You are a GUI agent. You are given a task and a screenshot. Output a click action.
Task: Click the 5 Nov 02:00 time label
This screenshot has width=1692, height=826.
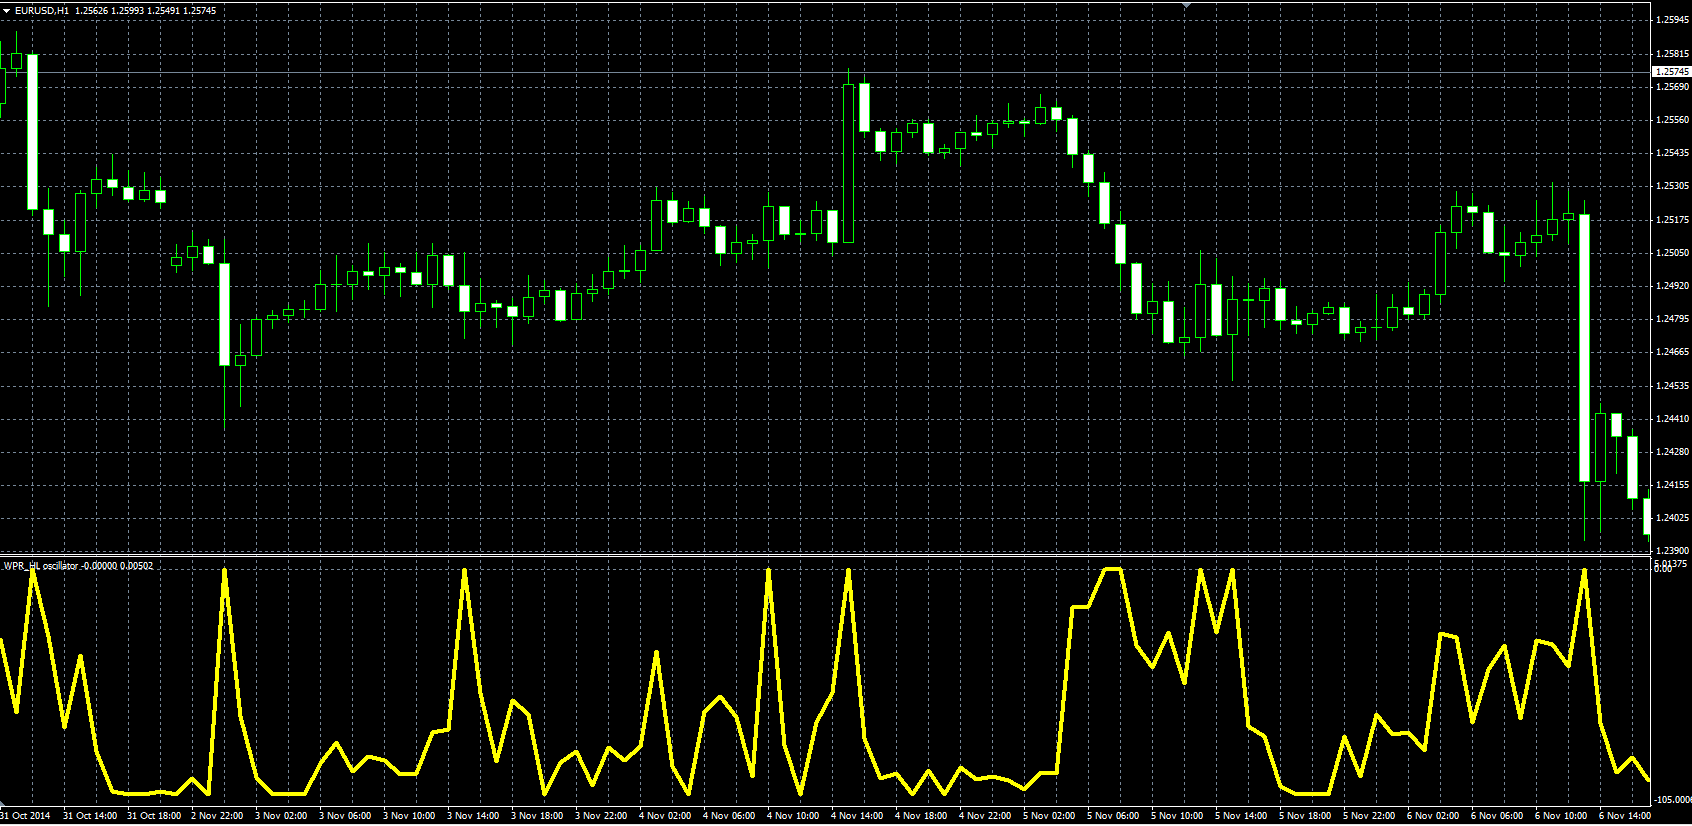pos(1049,816)
